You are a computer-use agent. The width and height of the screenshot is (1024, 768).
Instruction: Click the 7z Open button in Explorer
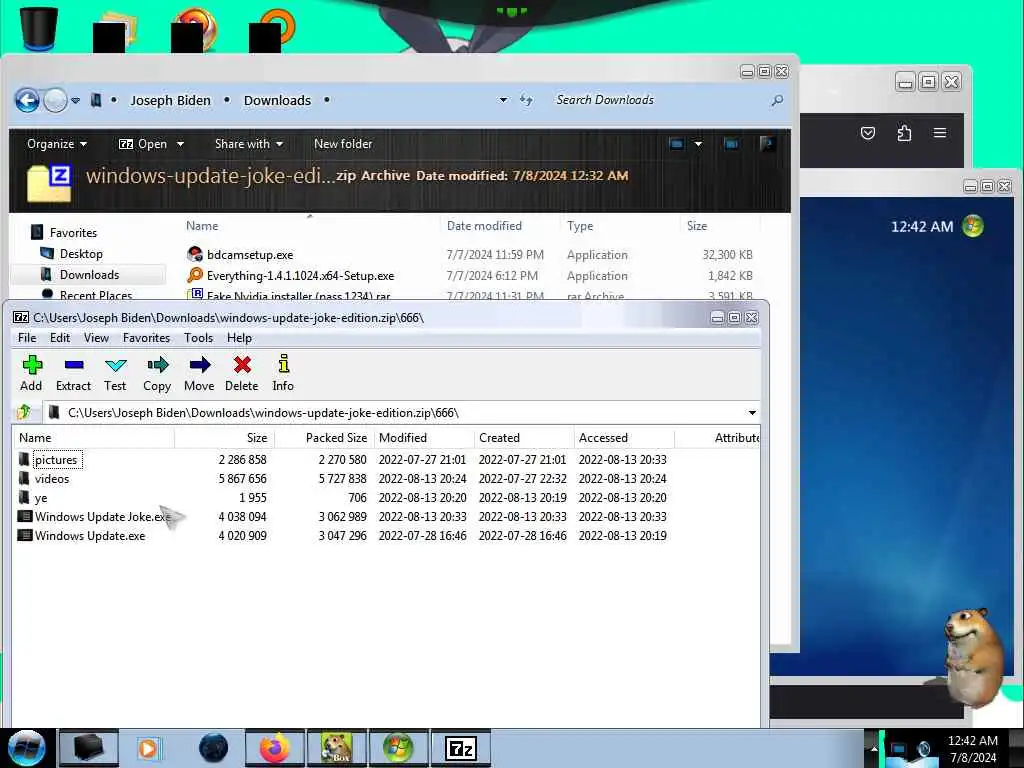[143, 144]
